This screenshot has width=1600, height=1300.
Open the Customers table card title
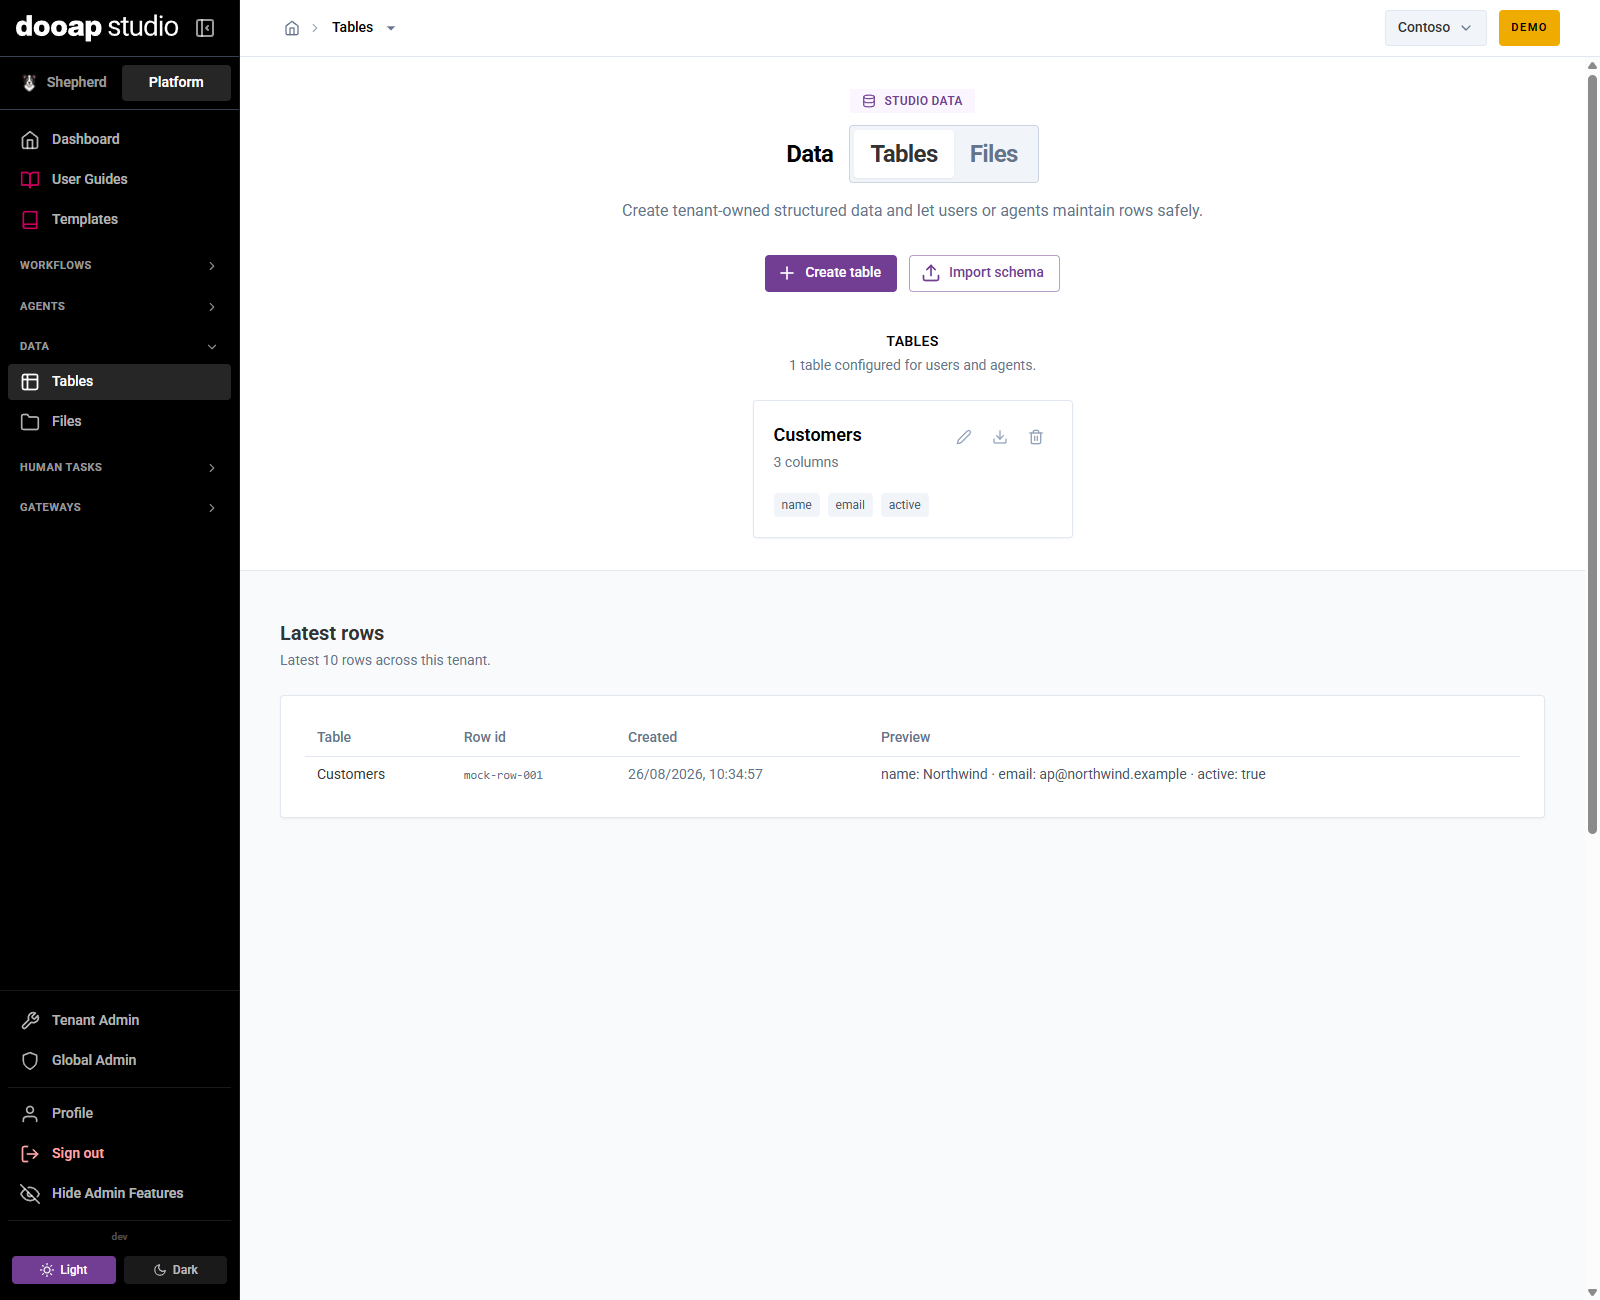817,435
